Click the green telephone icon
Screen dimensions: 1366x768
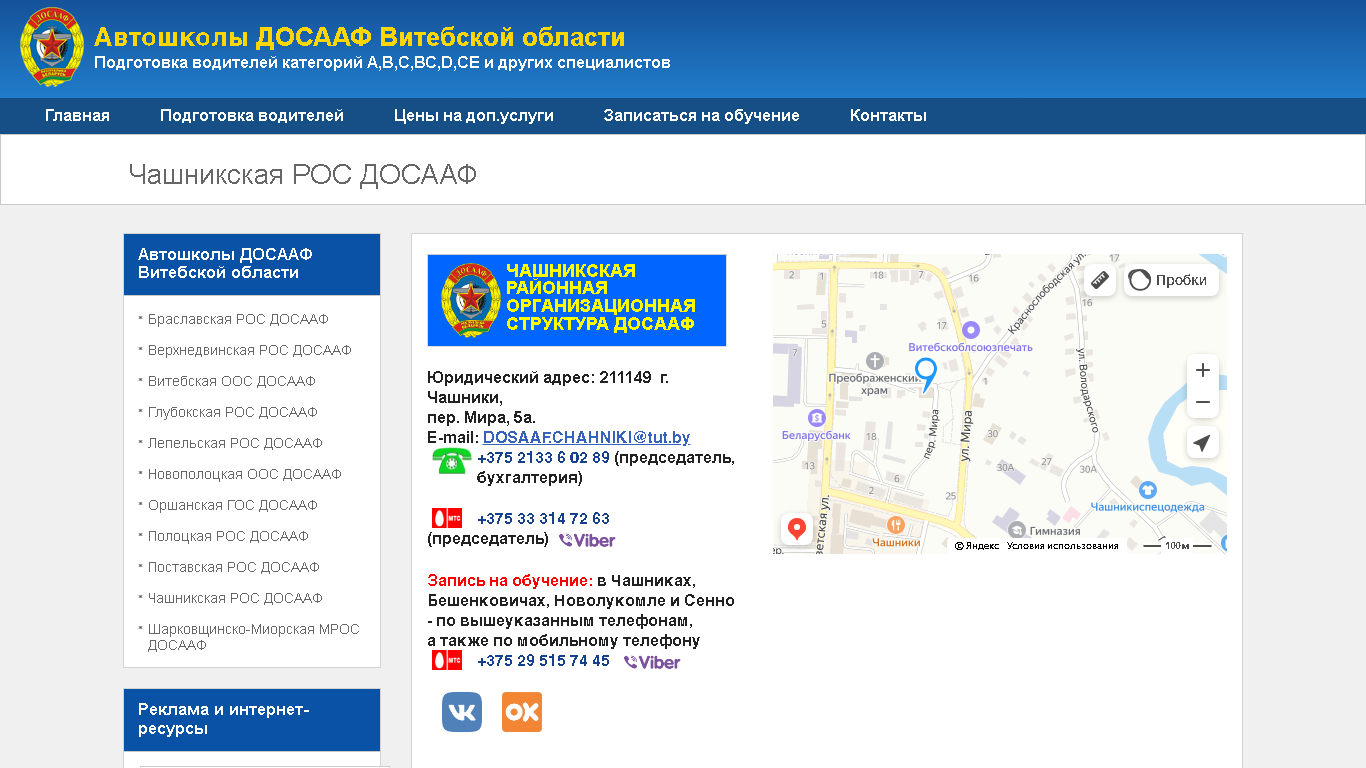click(451, 460)
